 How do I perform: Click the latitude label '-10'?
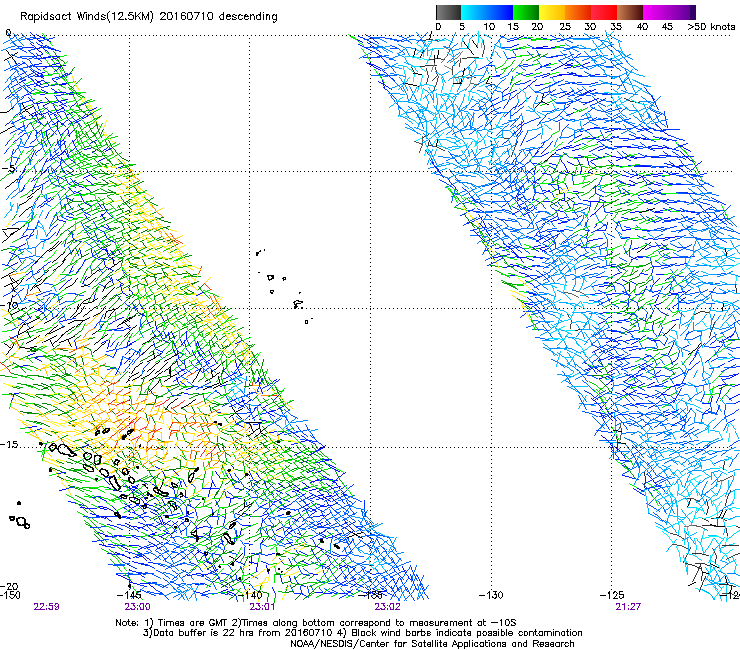click(x=9, y=305)
